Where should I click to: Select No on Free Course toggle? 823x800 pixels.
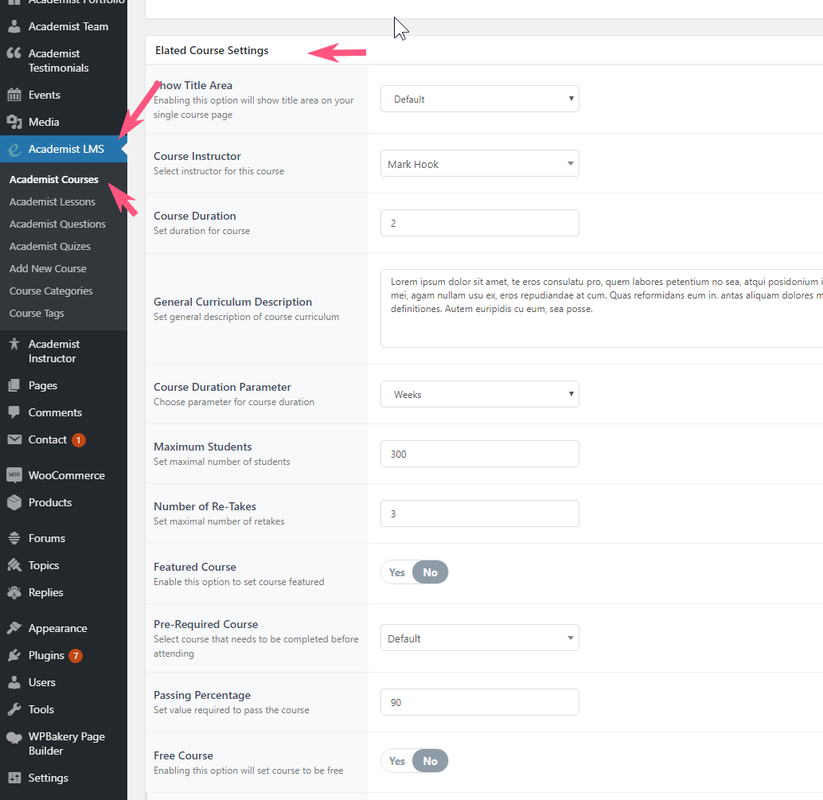click(430, 761)
